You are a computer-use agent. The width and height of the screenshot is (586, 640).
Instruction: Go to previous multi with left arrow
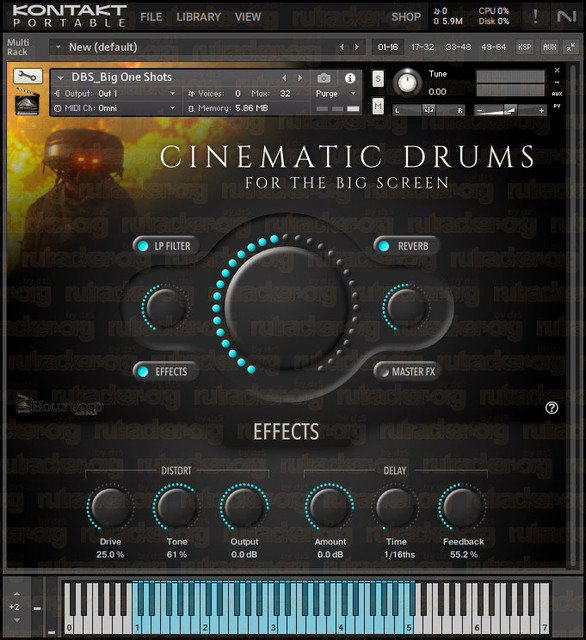(342, 47)
